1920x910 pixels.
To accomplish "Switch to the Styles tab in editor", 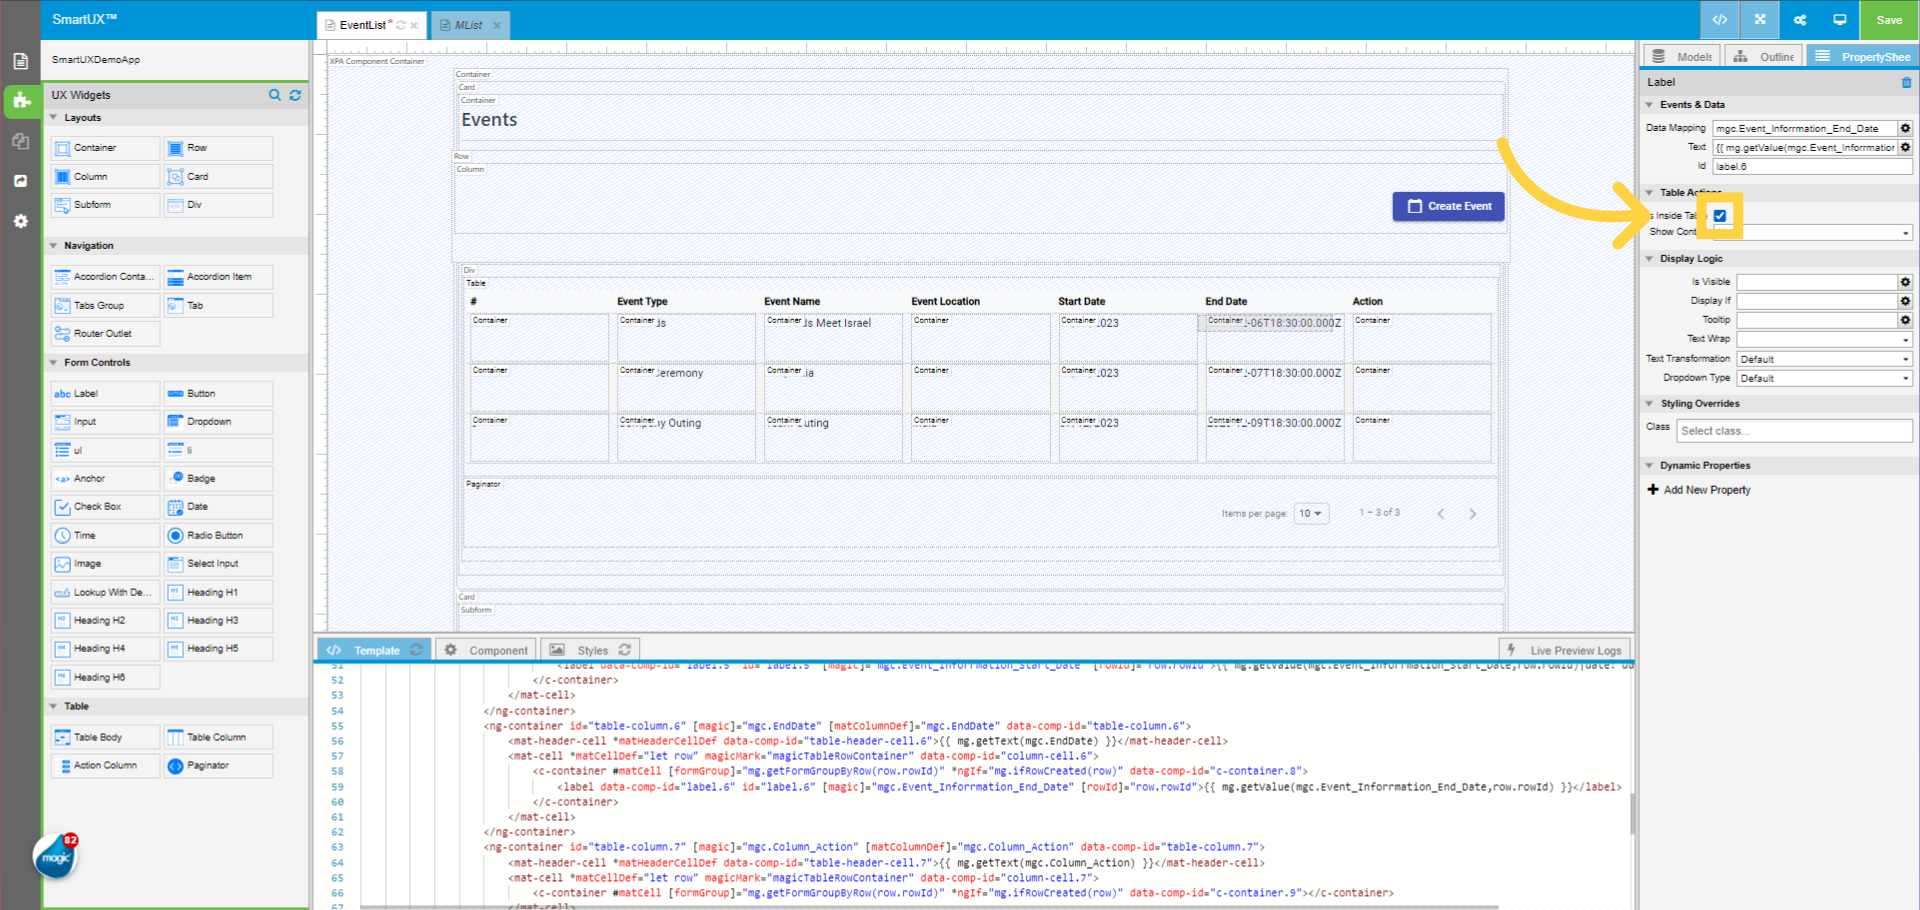I will pos(591,649).
